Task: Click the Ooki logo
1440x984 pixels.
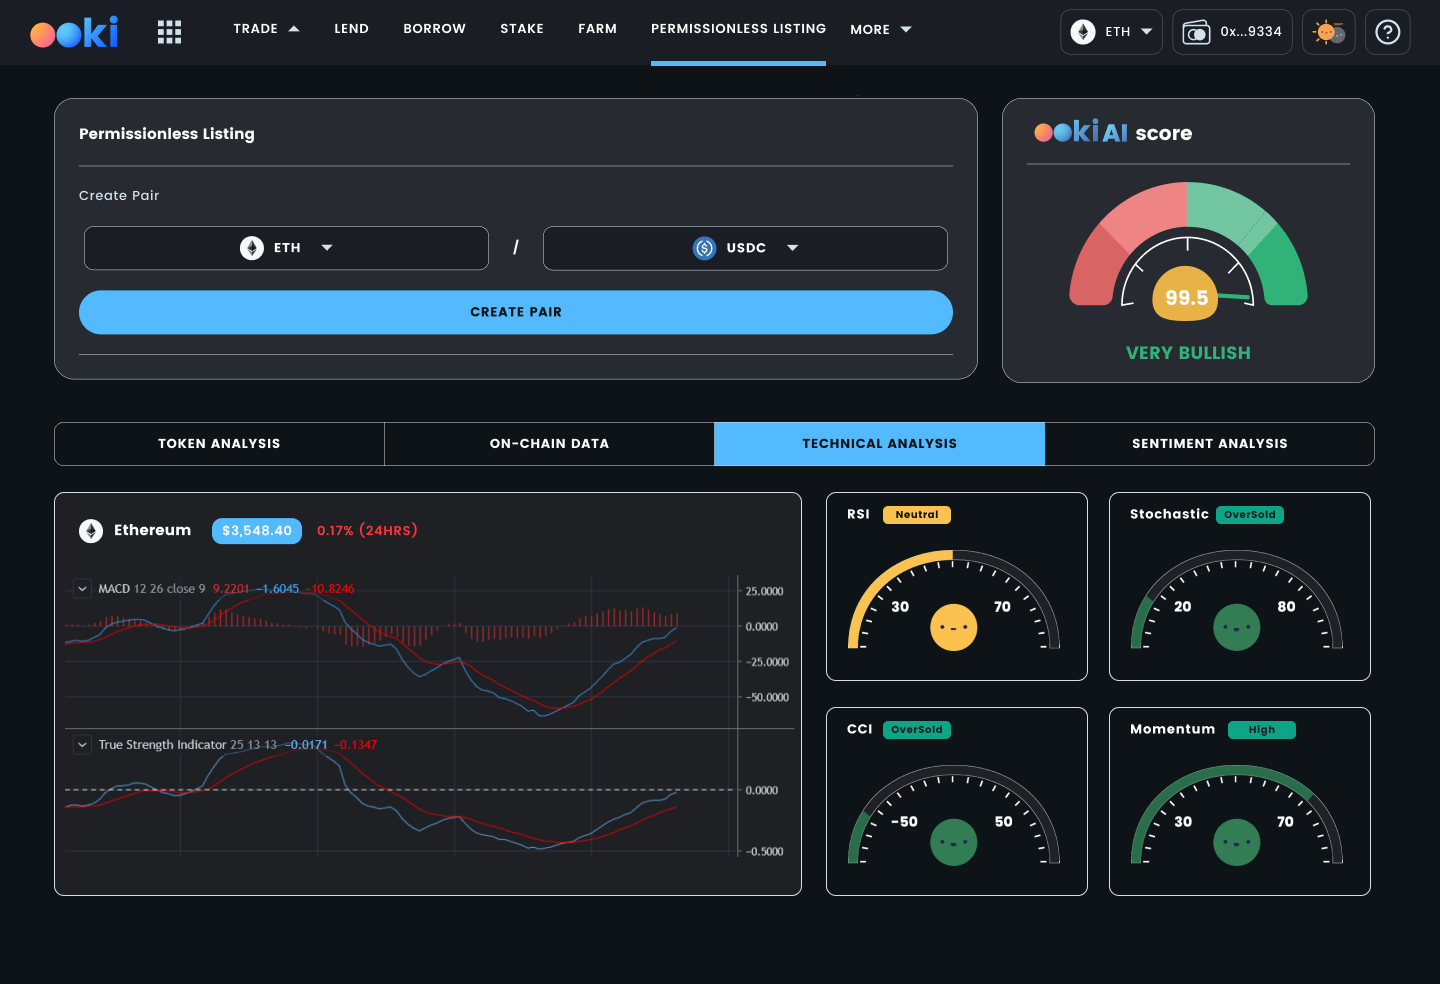Action: (x=74, y=32)
